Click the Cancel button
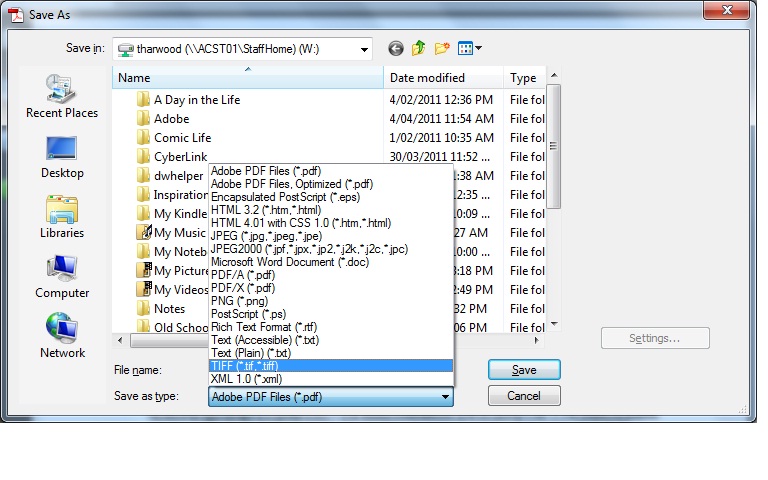 click(524, 396)
